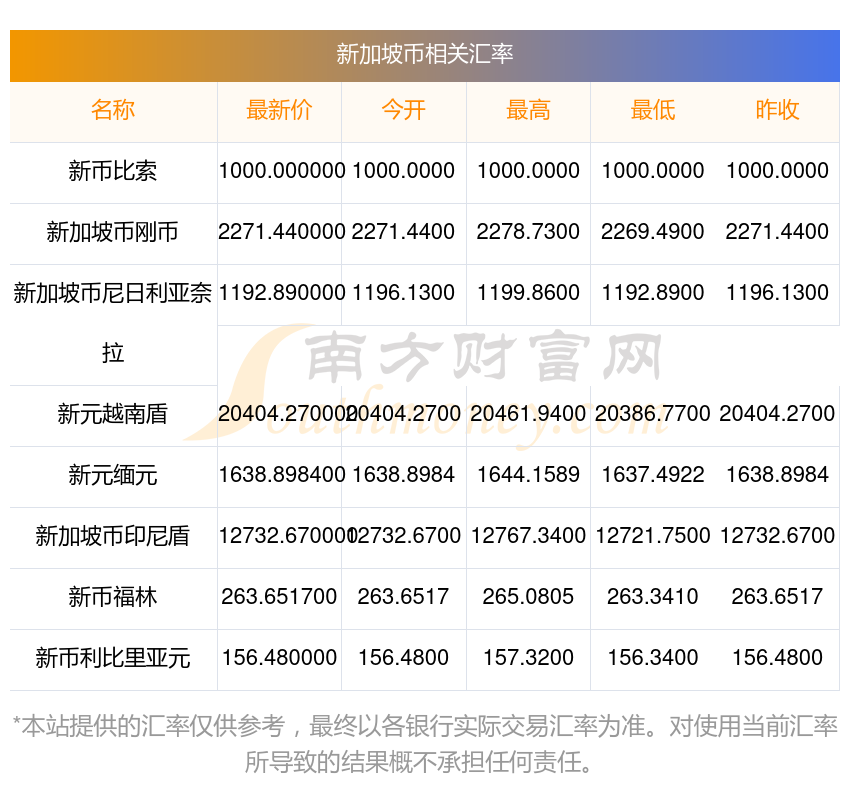Select 利比里亚元 今开 value '156.4800'
This screenshot has width=850, height=793.
coord(404,657)
